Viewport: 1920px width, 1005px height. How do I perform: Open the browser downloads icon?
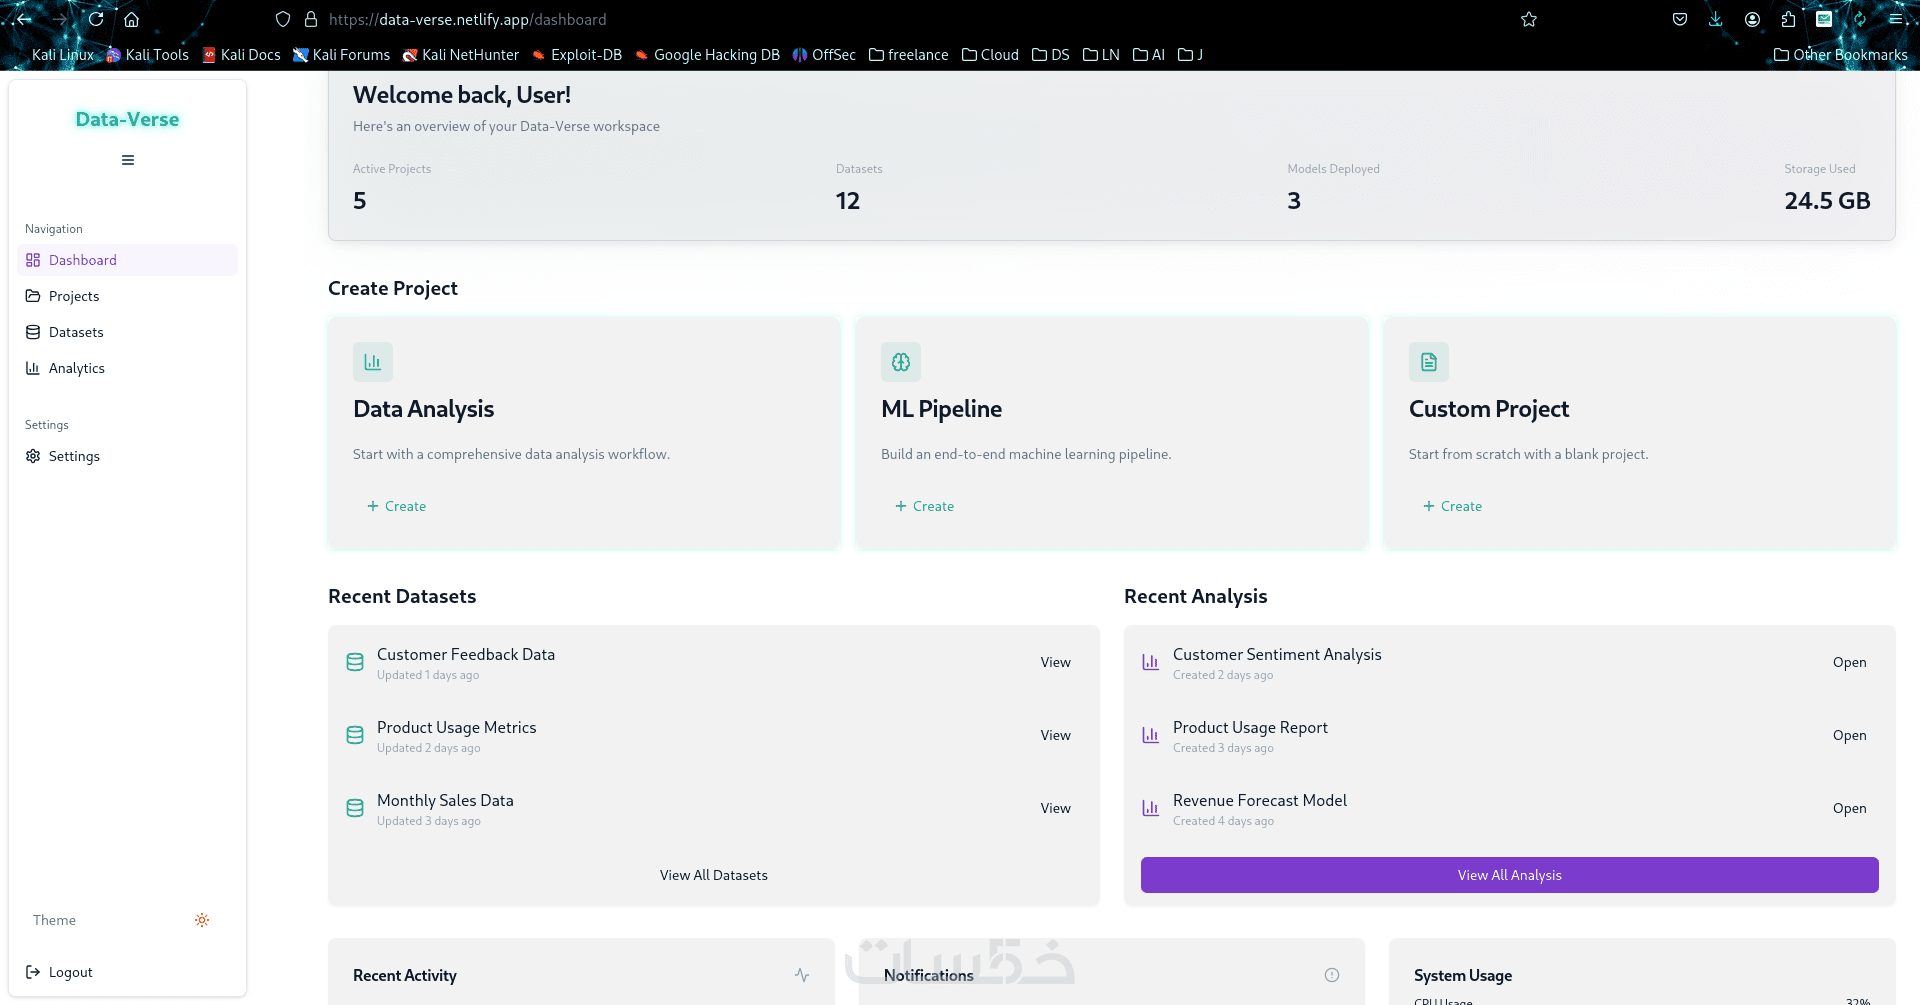coord(1716,19)
